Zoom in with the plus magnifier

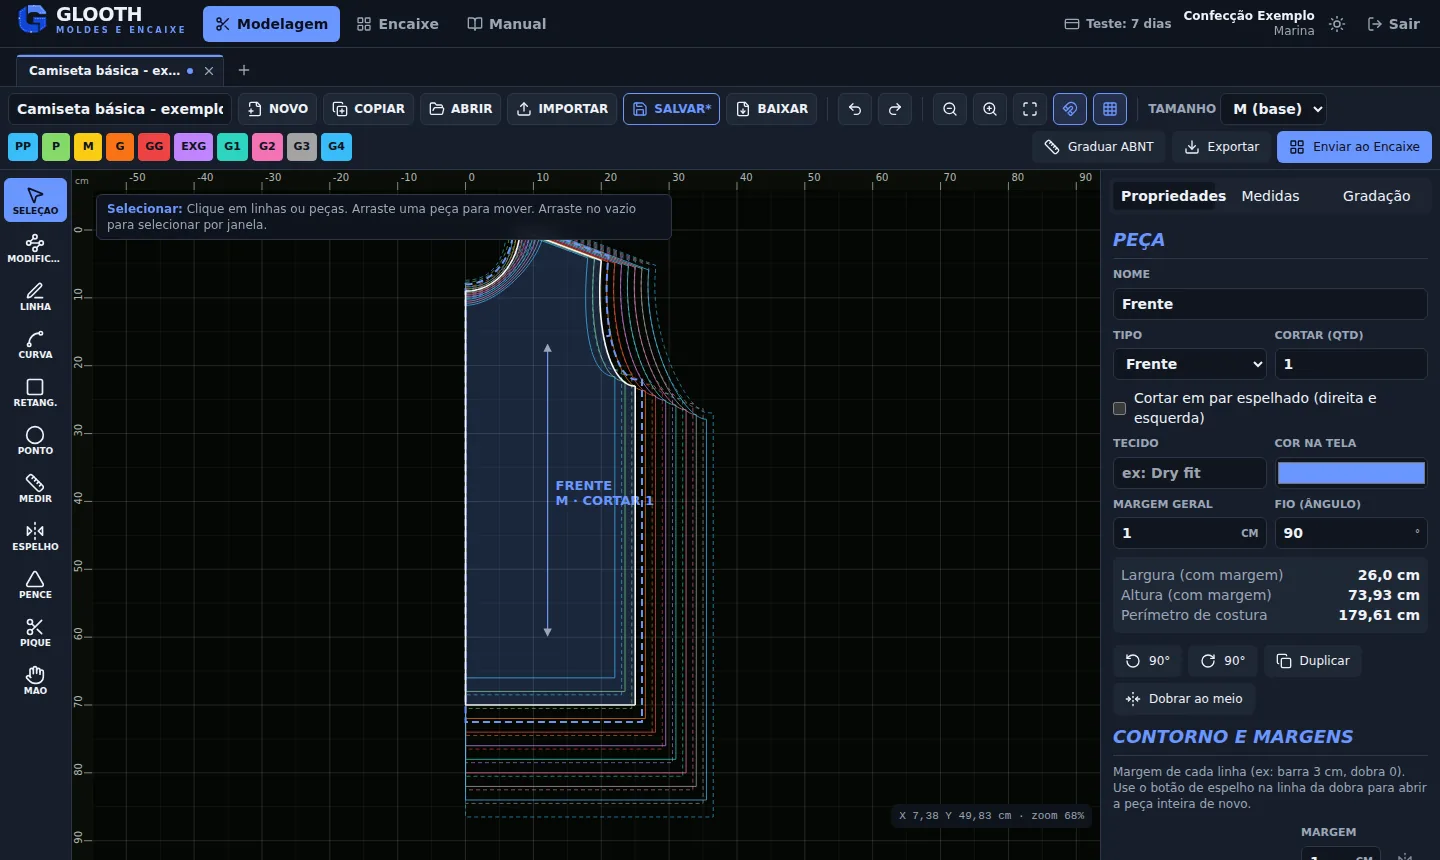[990, 109]
